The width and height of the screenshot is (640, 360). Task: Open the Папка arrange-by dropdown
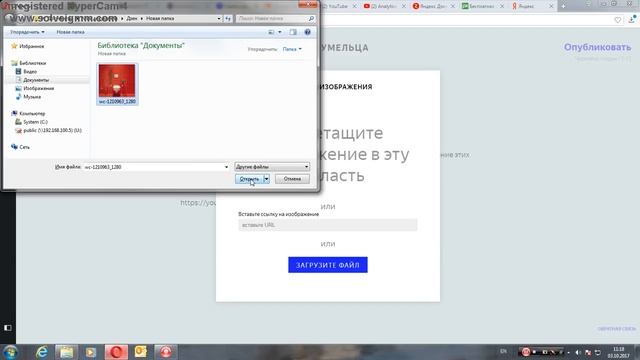(x=292, y=49)
